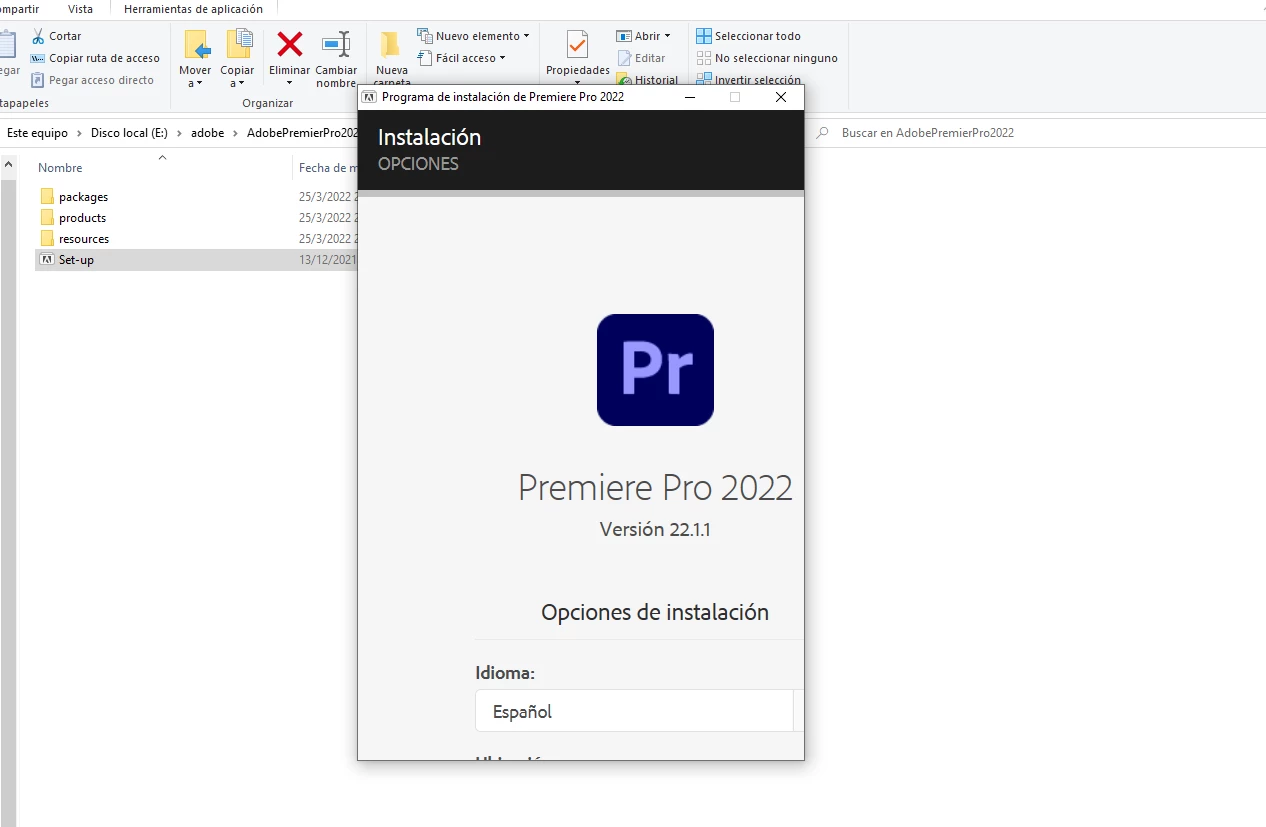Click the Editar button in ribbon
The width and height of the screenshot is (1266, 827).
[641, 58]
